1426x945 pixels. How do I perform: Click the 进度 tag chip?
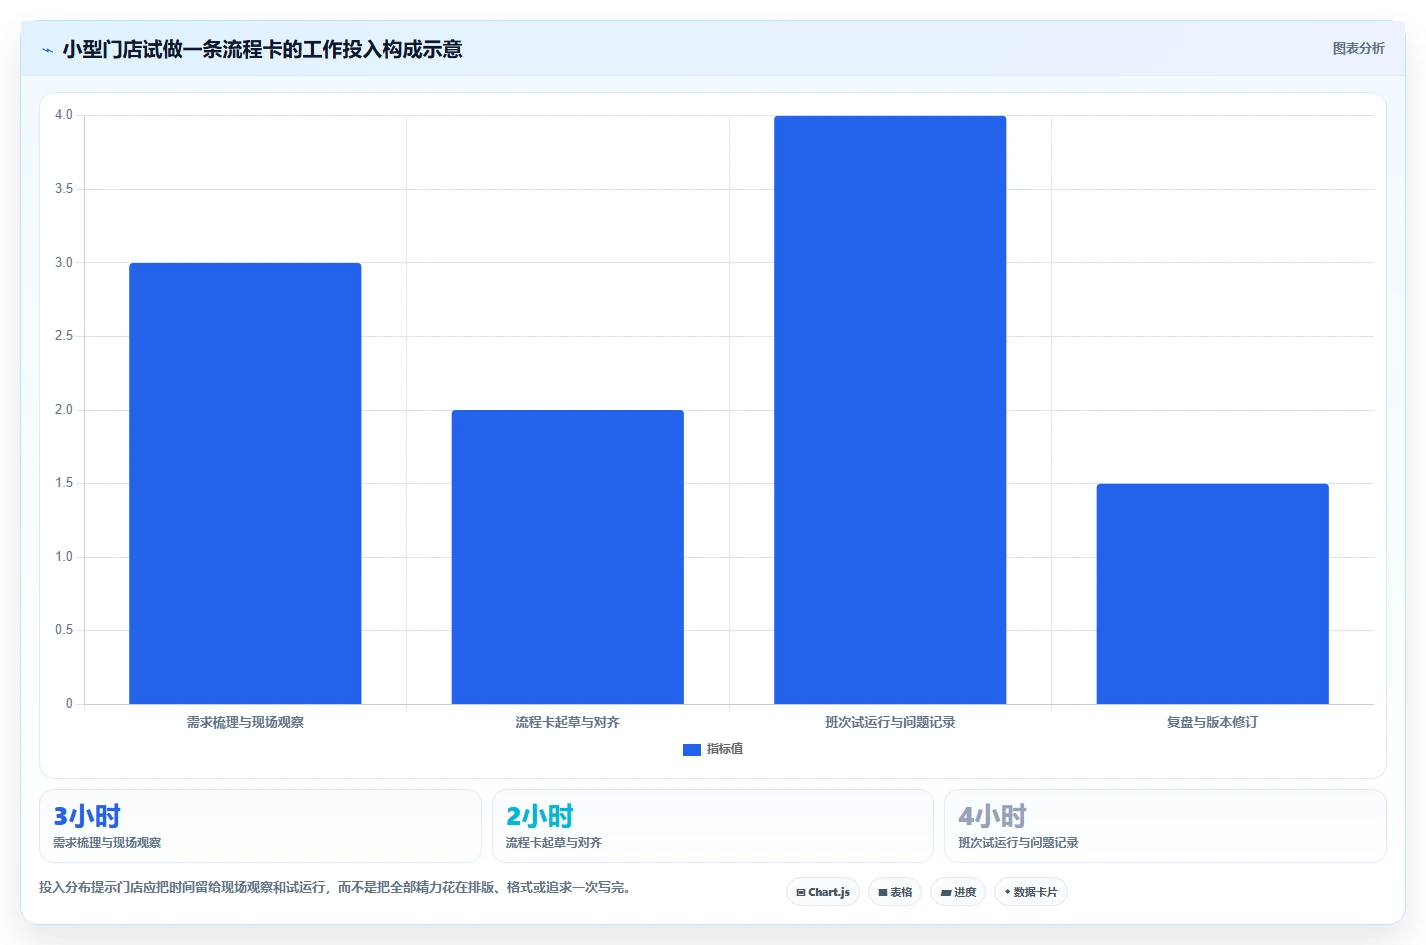pos(958,892)
